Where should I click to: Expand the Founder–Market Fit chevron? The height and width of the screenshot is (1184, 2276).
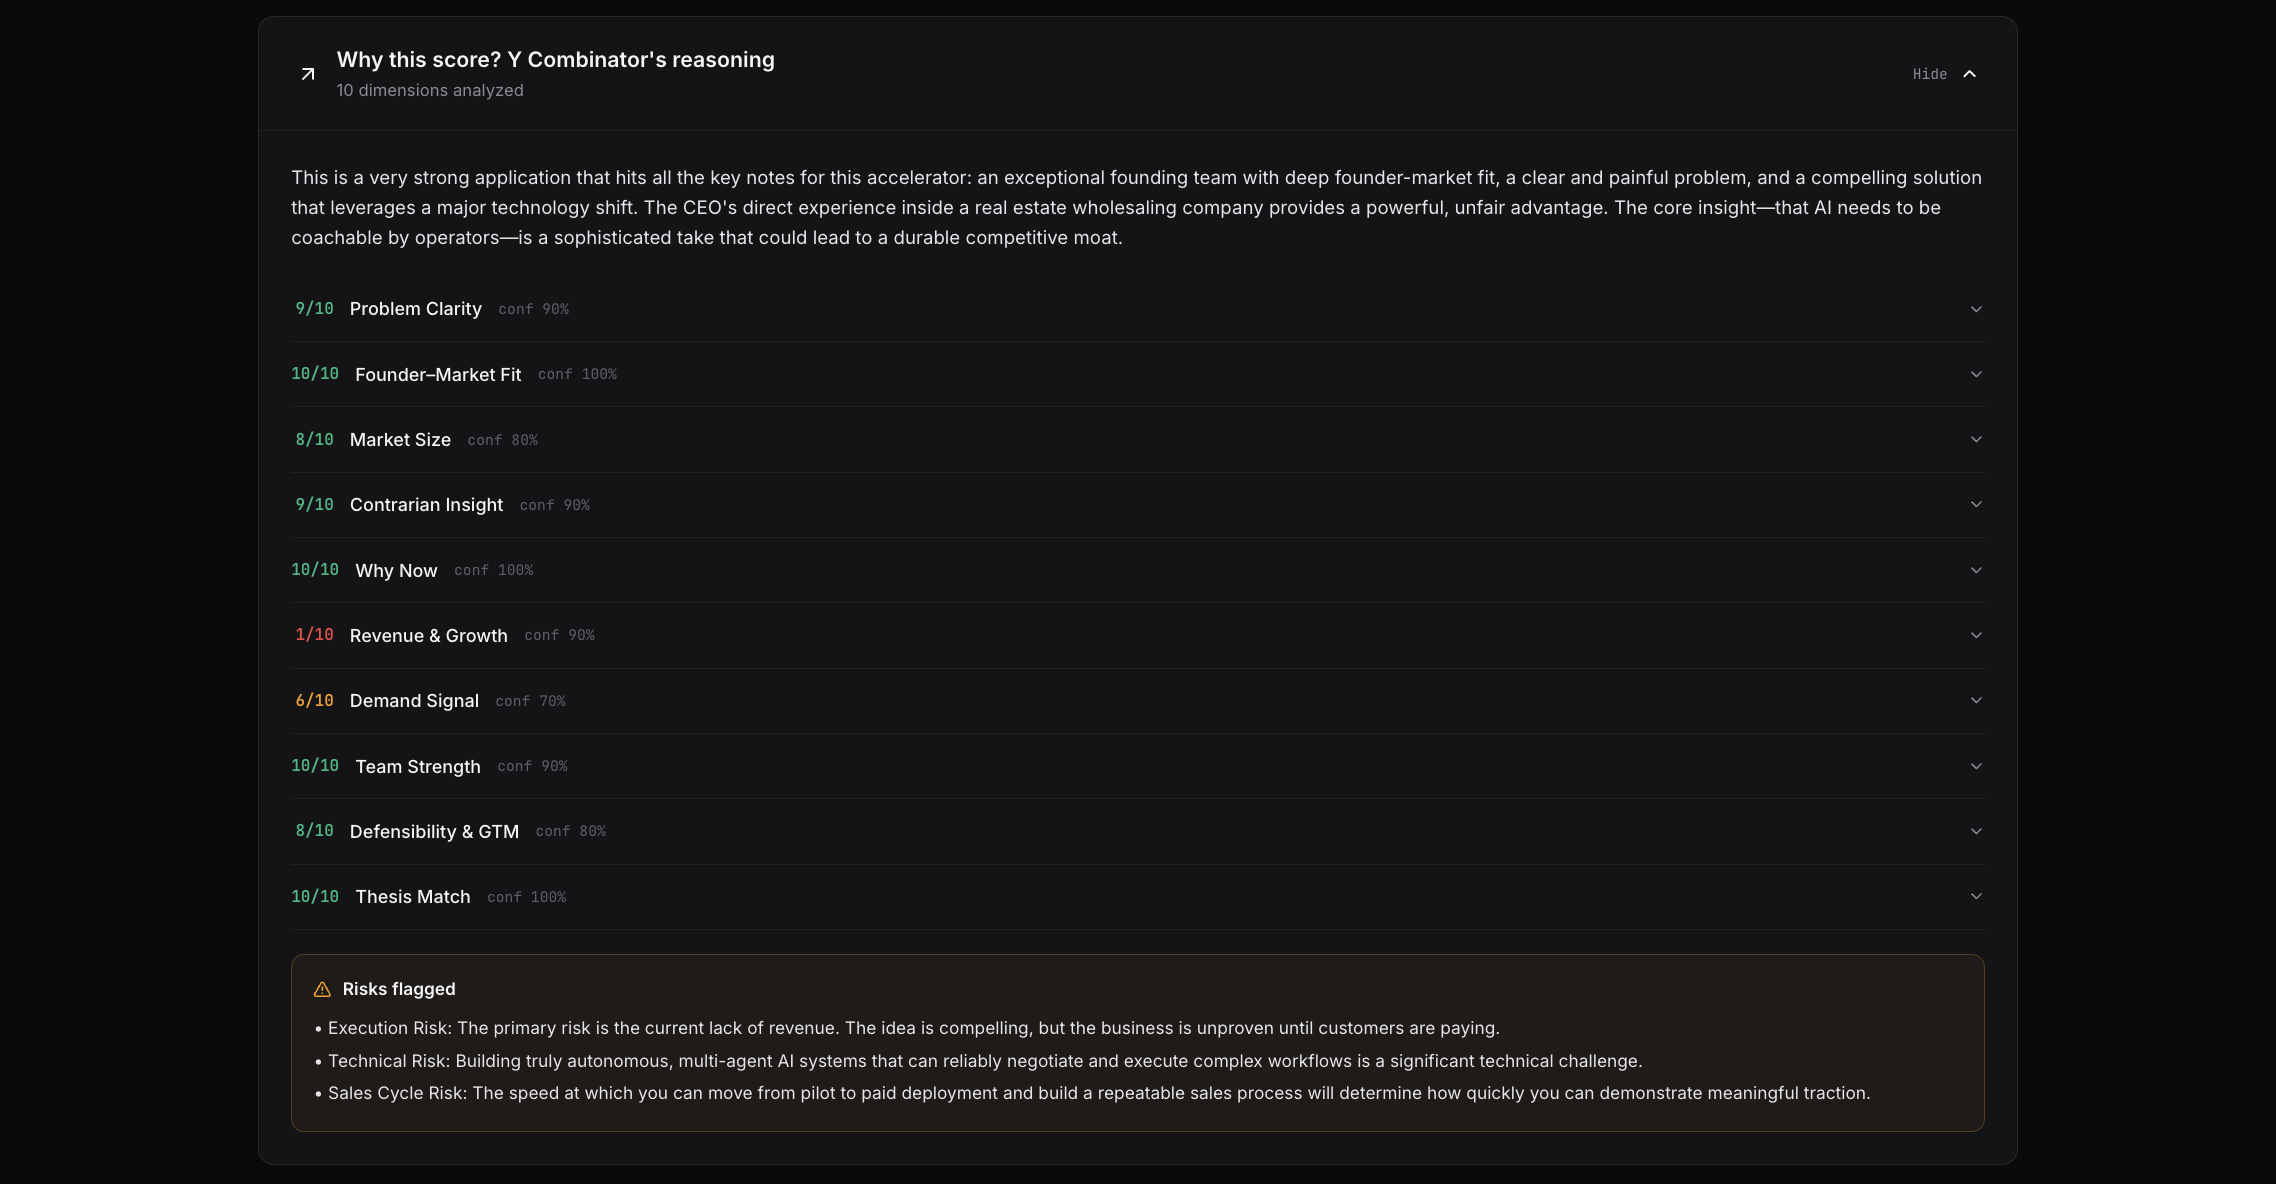coord(1976,374)
